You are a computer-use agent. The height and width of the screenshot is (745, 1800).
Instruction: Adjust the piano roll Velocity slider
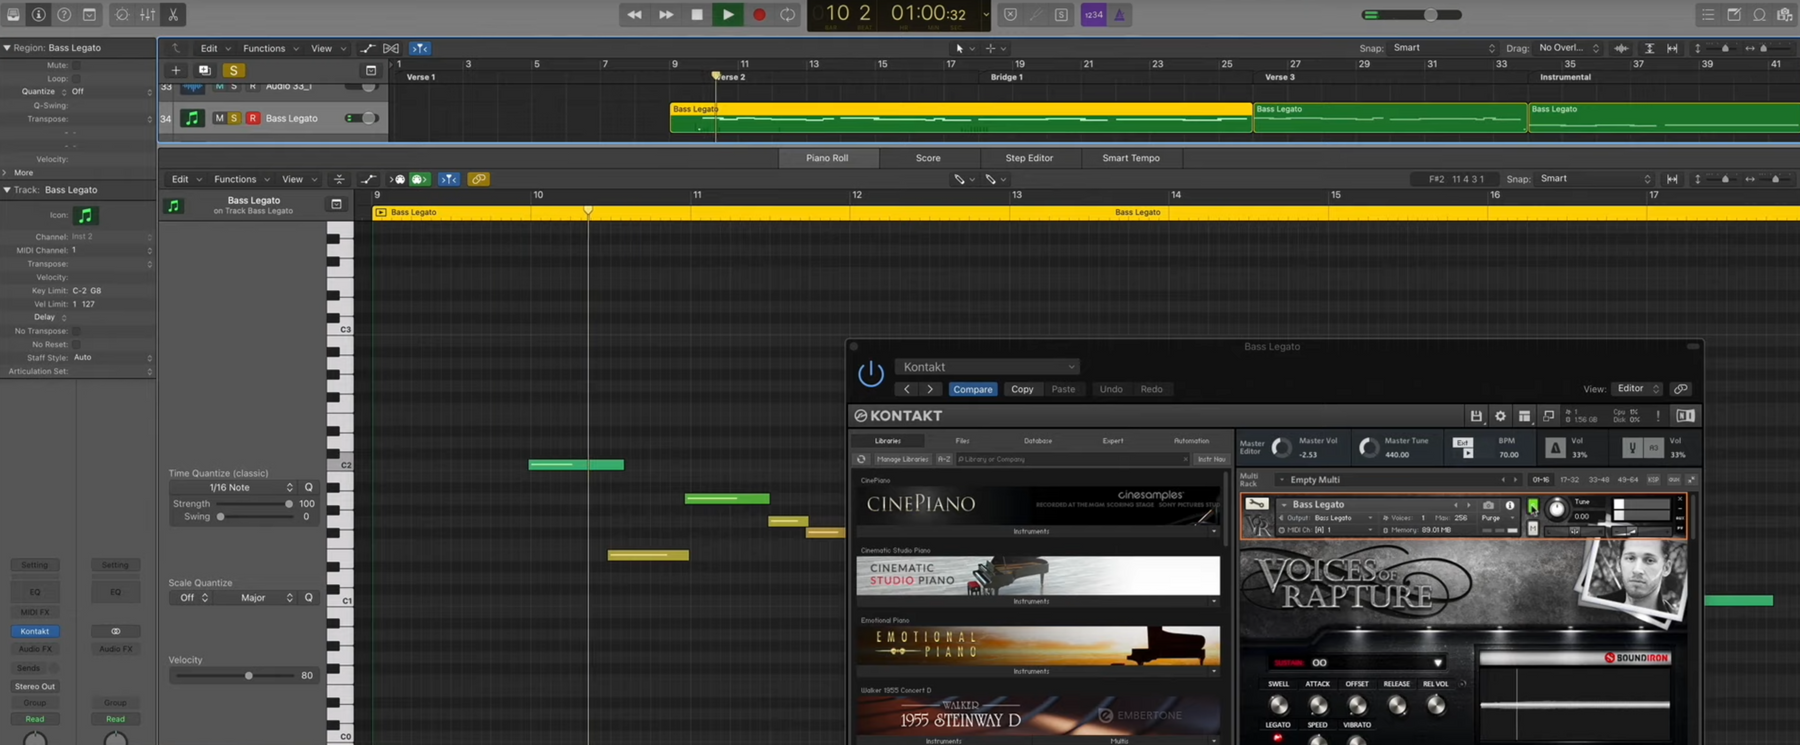point(249,675)
